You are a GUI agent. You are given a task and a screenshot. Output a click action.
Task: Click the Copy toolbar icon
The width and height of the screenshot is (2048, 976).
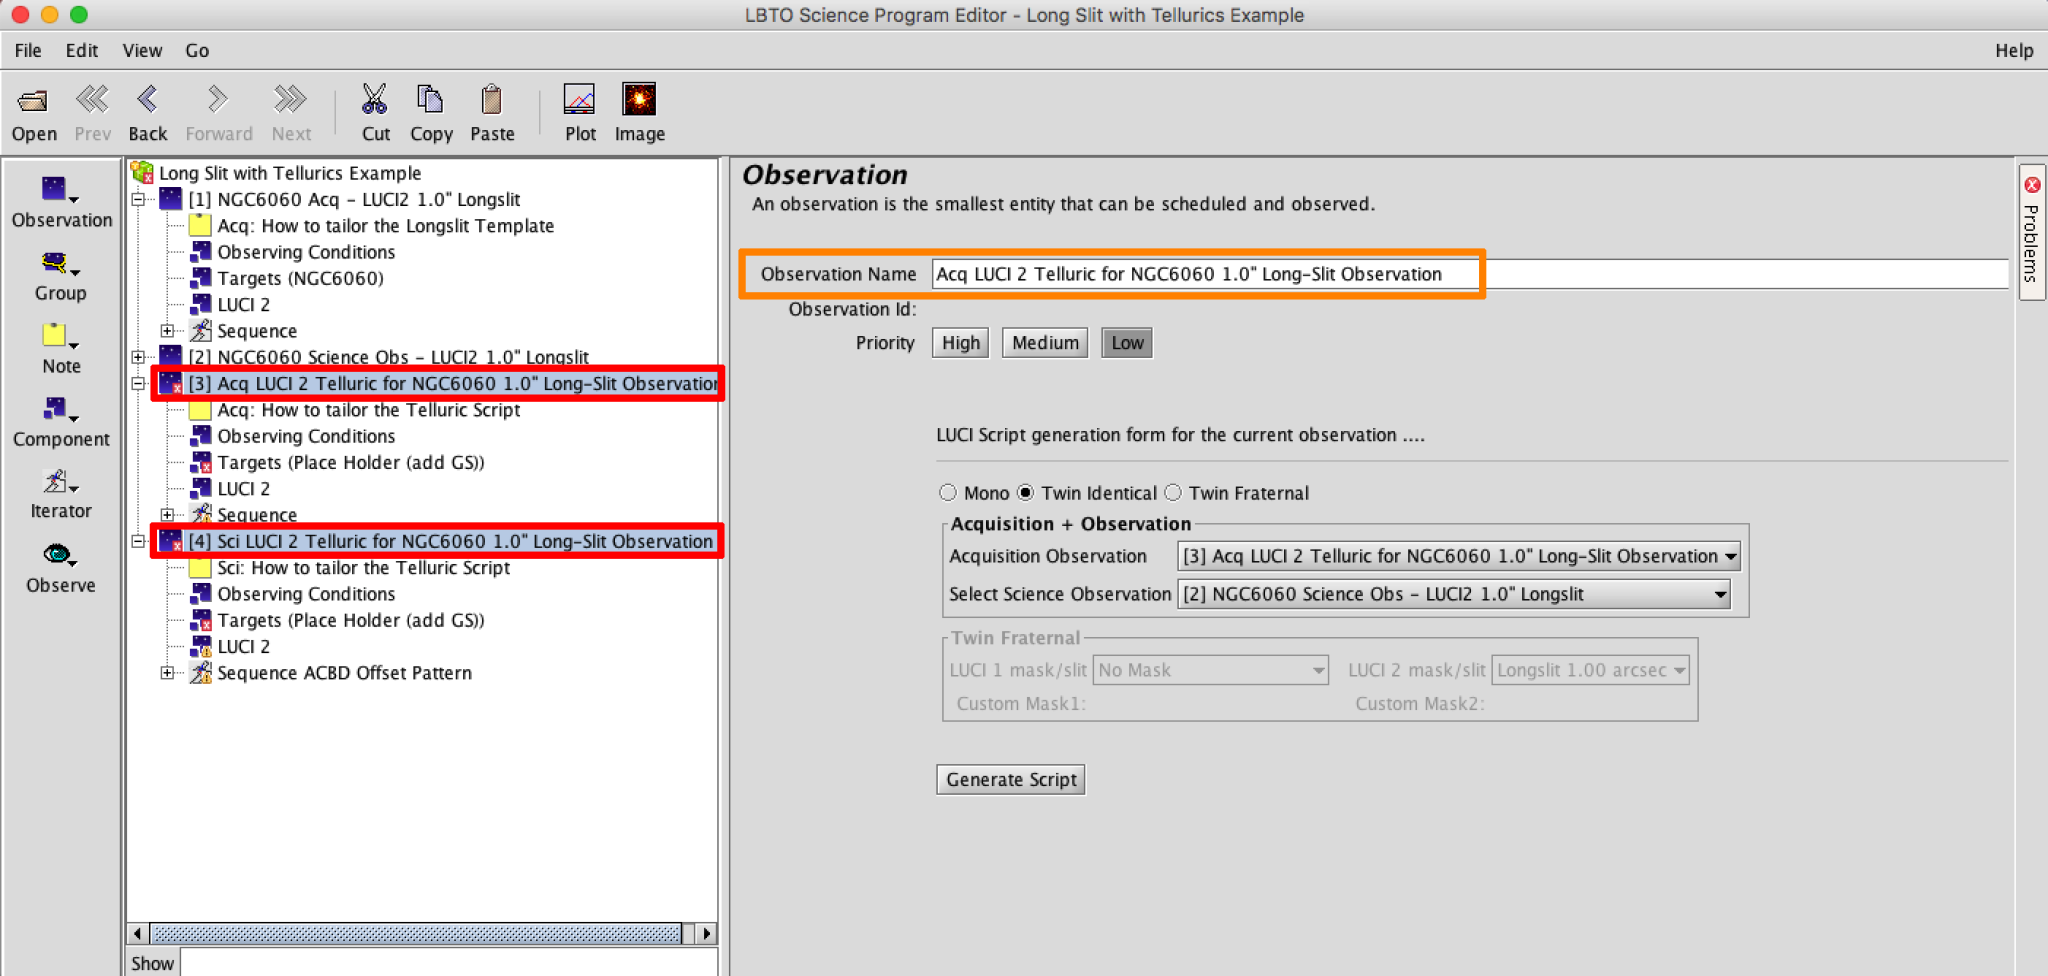tap(430, 99)
